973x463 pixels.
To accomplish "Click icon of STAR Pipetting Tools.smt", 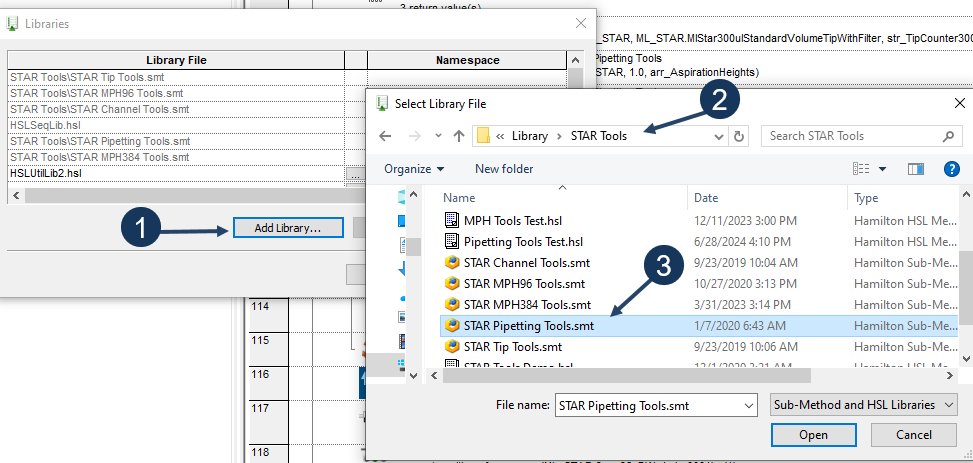I will (452, 325).
